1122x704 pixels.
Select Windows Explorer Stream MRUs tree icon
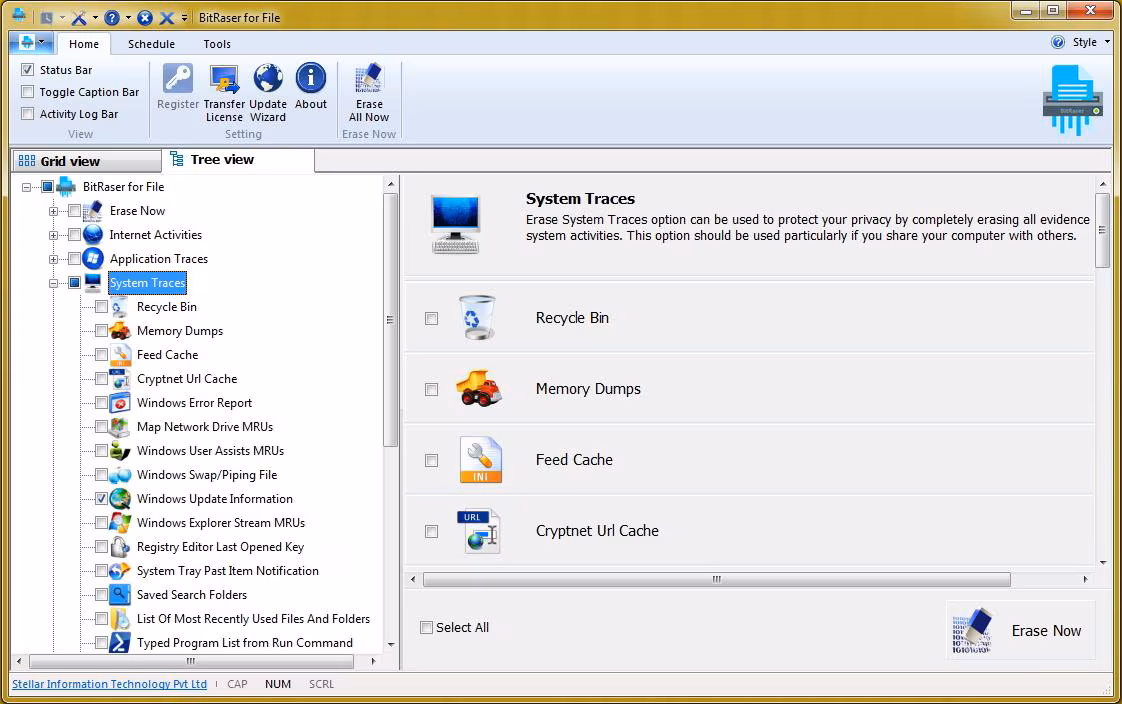(x=120, y=523)
